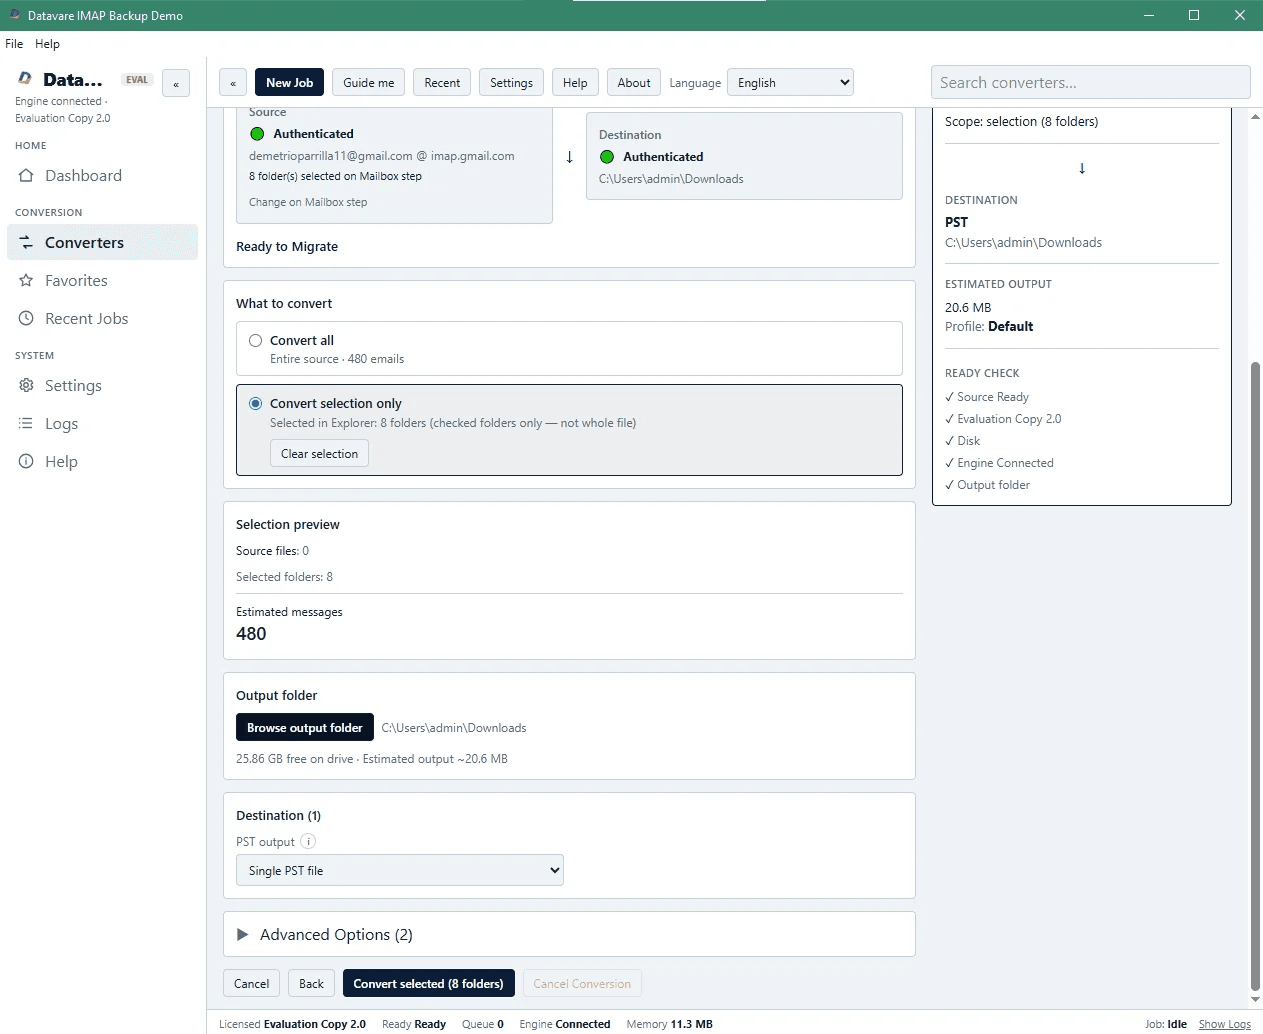Screen dimensions: 1263x1034
Task: Click '25.86 GB free on drive' text
Action: (x=294, y=759)
